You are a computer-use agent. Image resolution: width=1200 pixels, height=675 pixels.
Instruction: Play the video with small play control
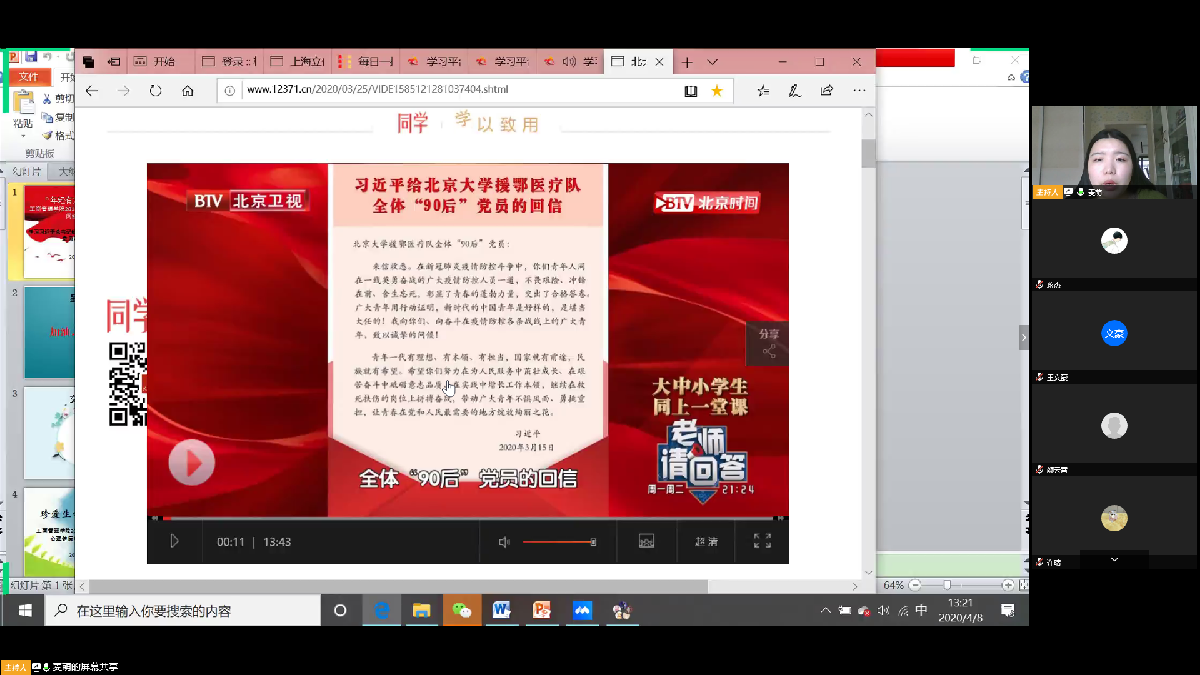click(x=174, y=542)
